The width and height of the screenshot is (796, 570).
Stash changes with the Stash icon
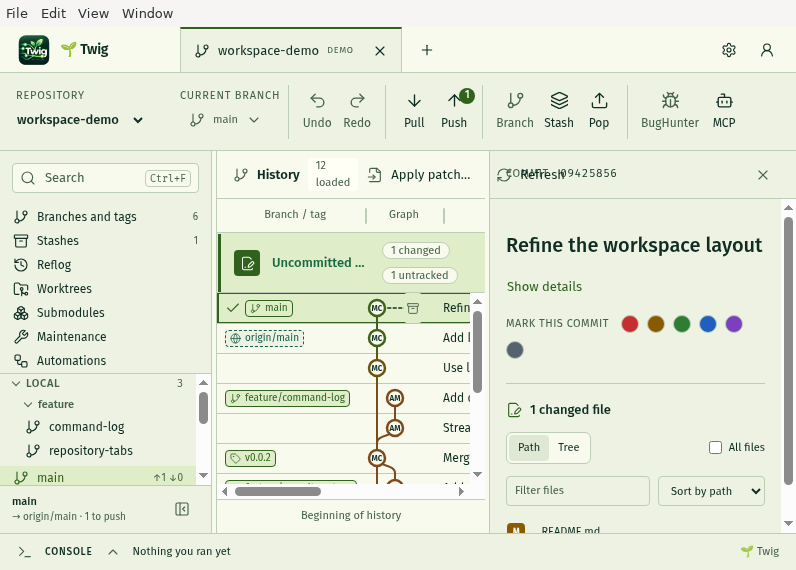[559, 101]
